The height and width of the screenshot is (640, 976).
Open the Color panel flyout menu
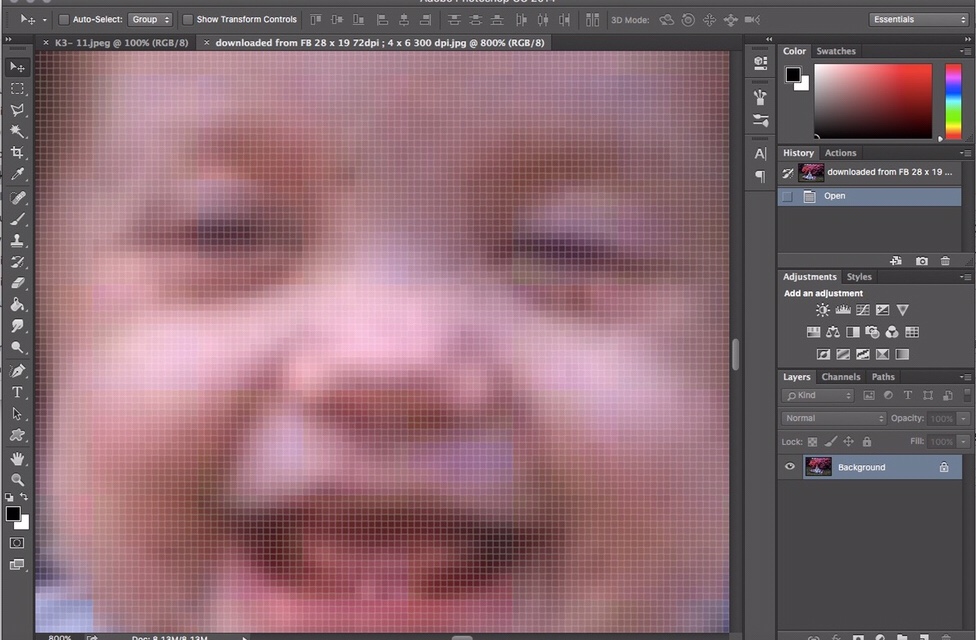pos(965,51)
